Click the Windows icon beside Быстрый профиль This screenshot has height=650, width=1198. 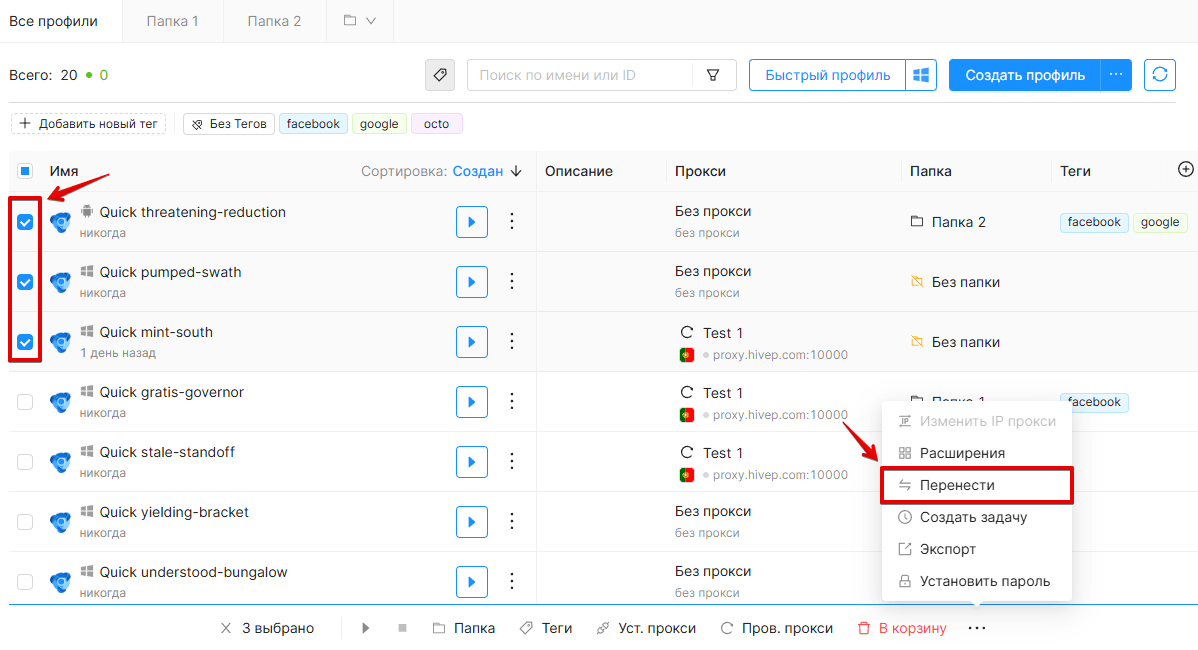(921, 75)
